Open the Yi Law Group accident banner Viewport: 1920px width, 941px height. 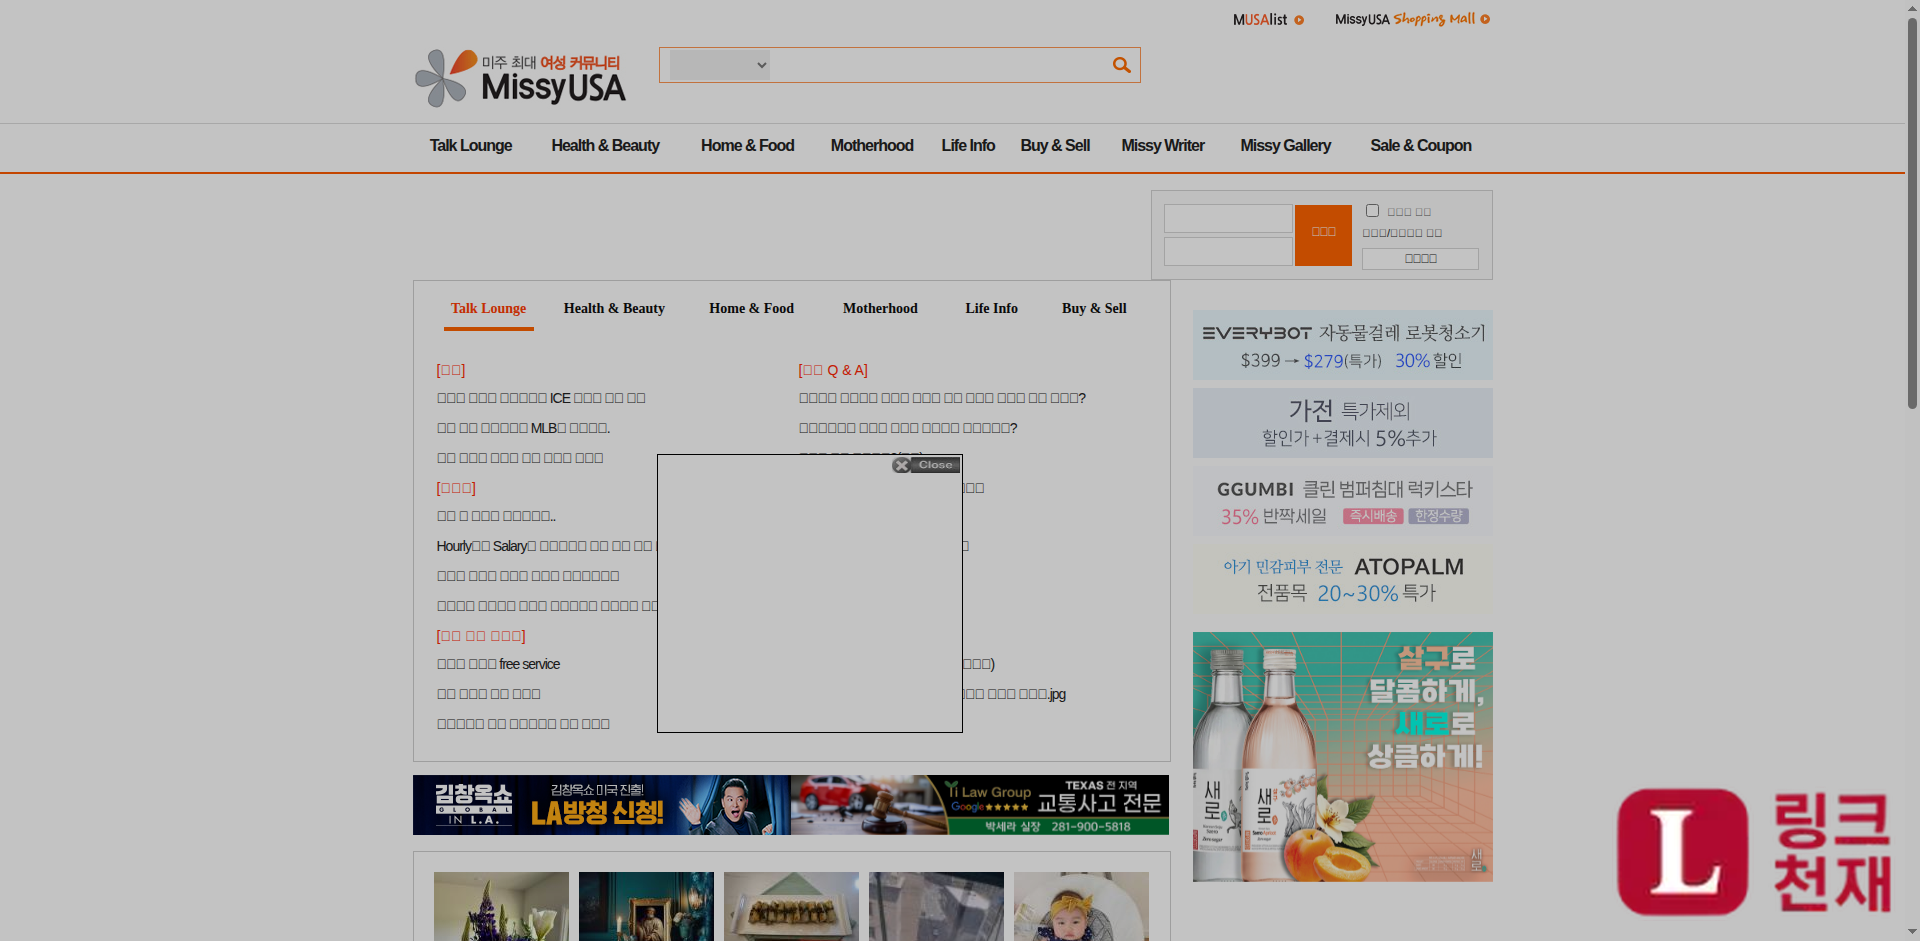coord(980,805)
